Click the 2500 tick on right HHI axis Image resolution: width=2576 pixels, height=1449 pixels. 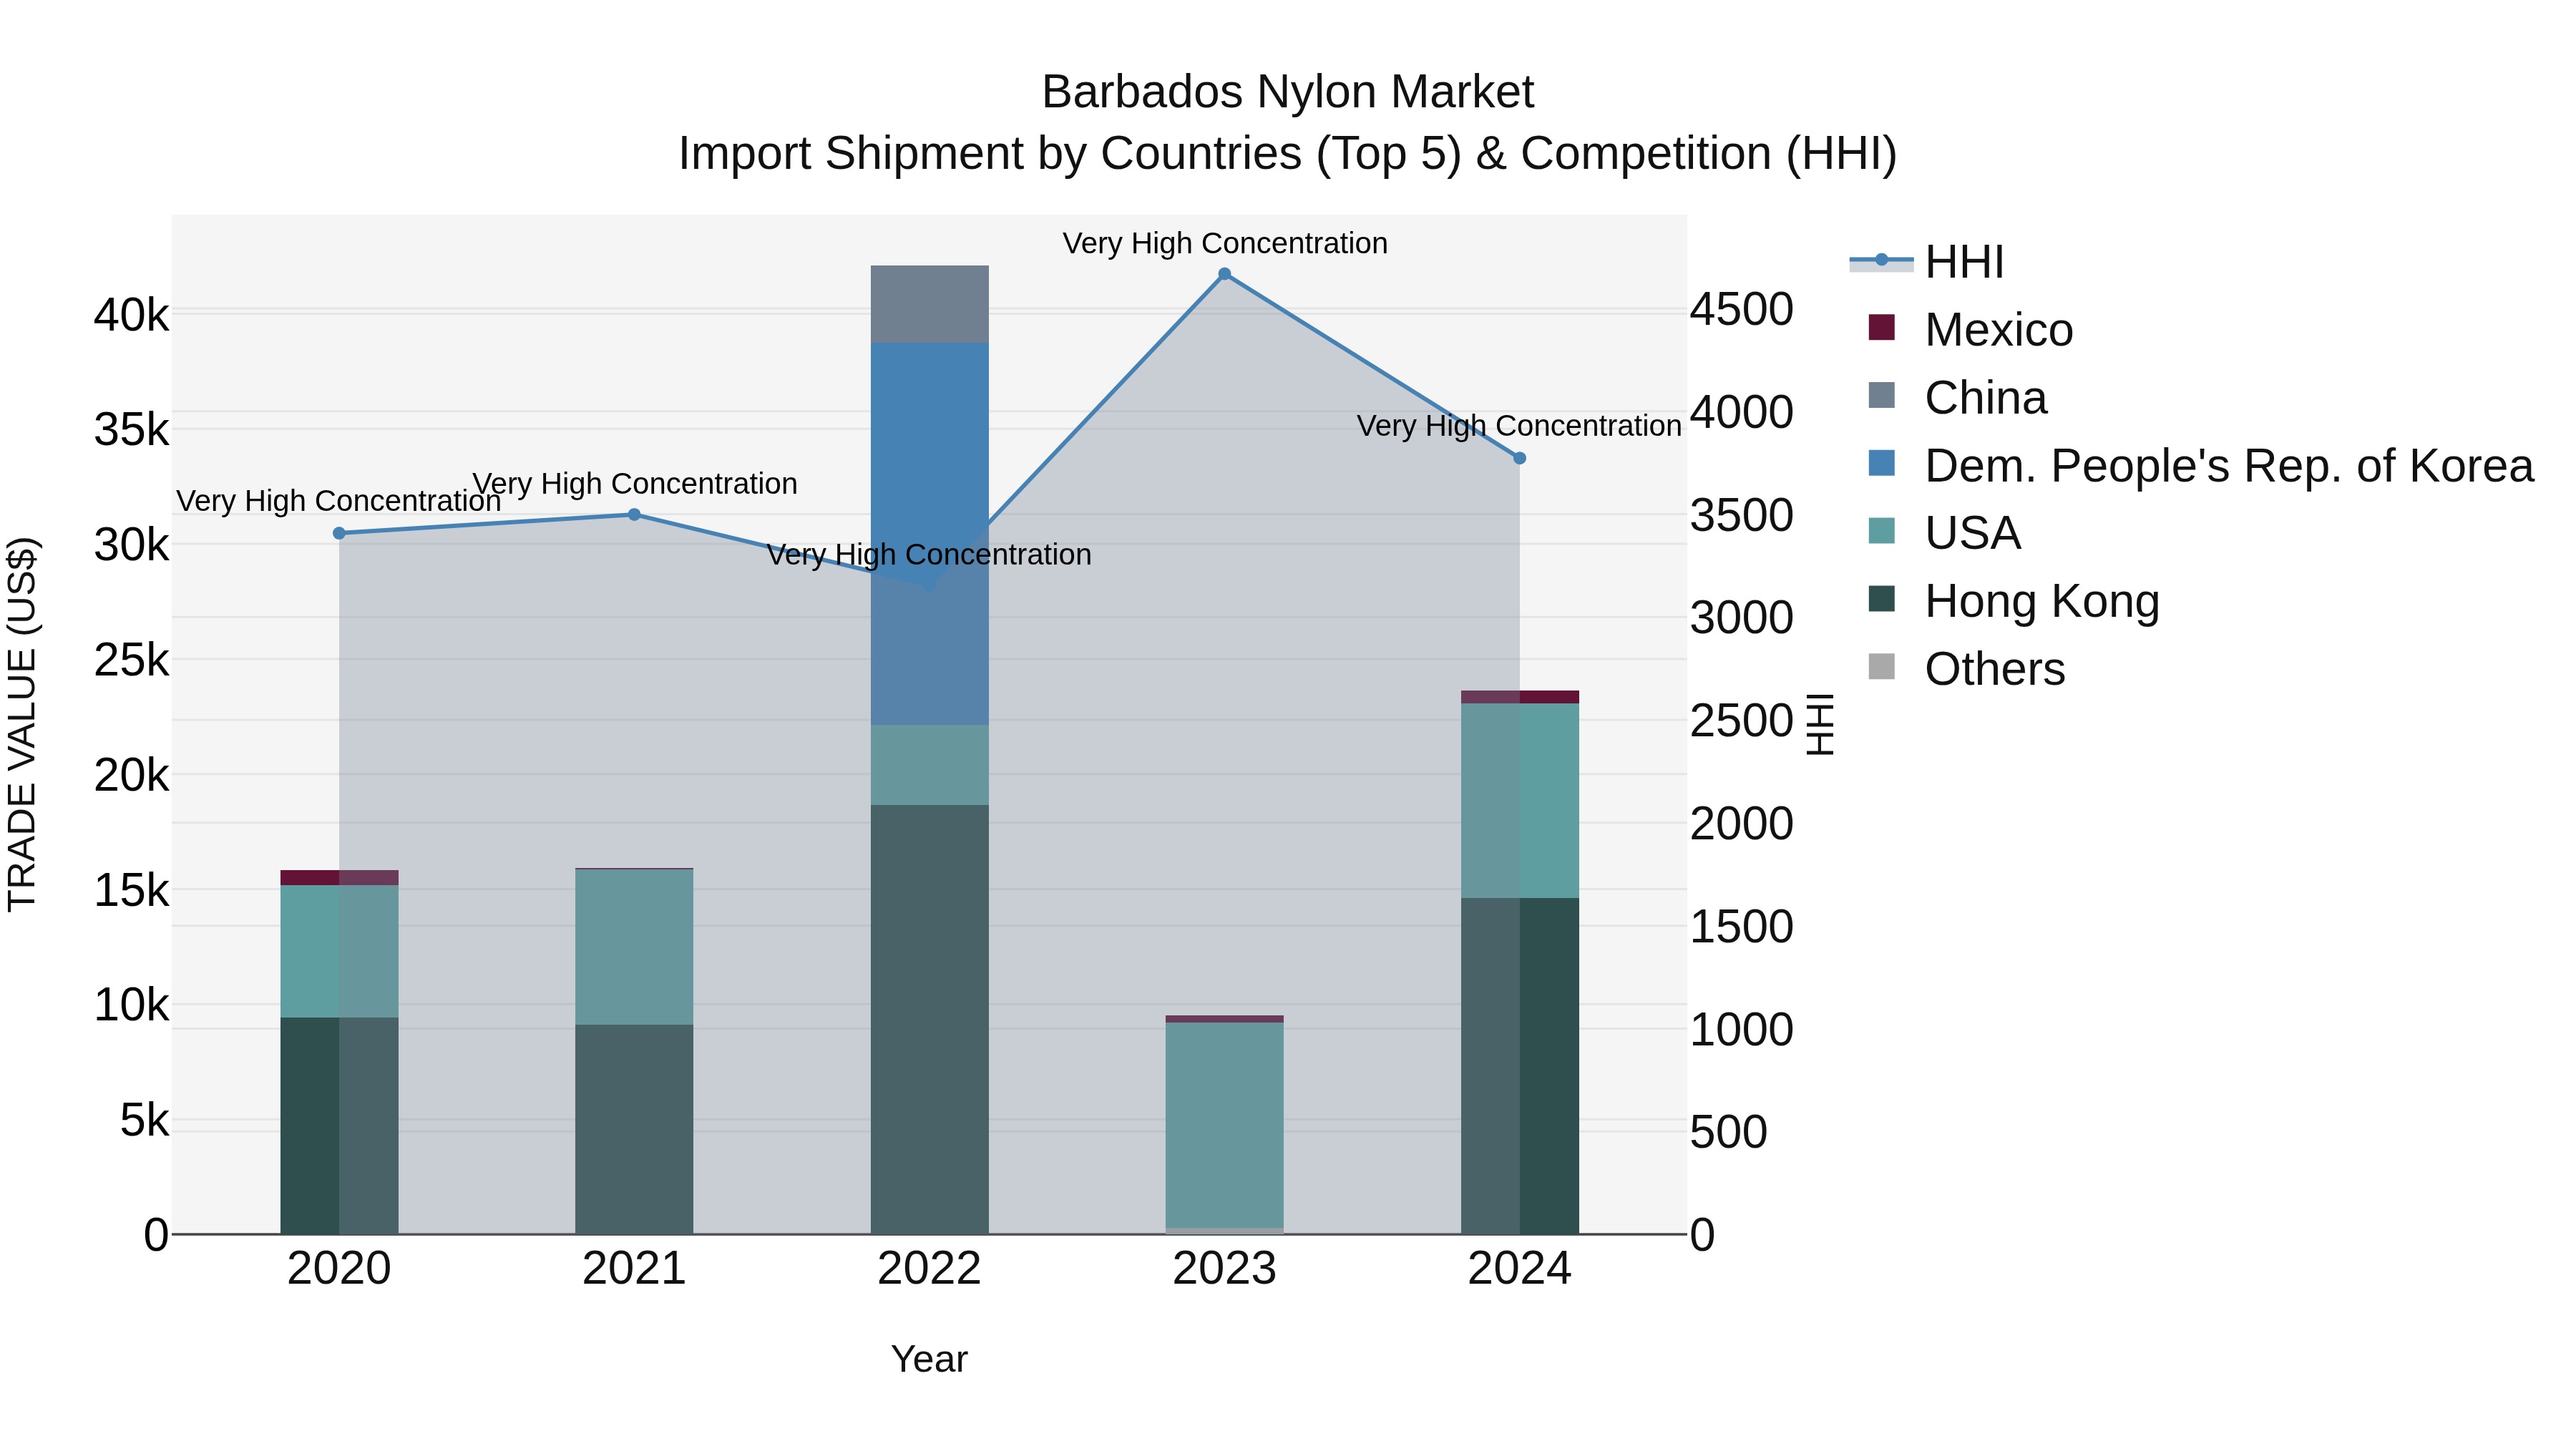click(1741, 721)
